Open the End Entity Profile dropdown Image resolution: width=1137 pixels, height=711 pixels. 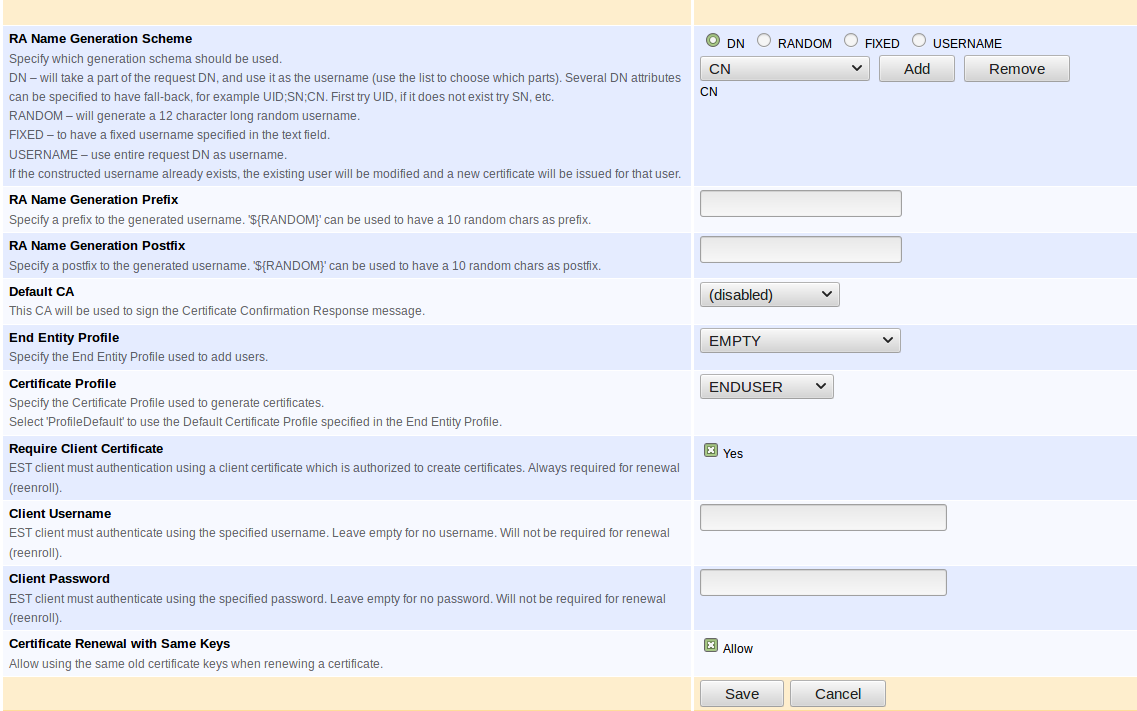point(800,340)
